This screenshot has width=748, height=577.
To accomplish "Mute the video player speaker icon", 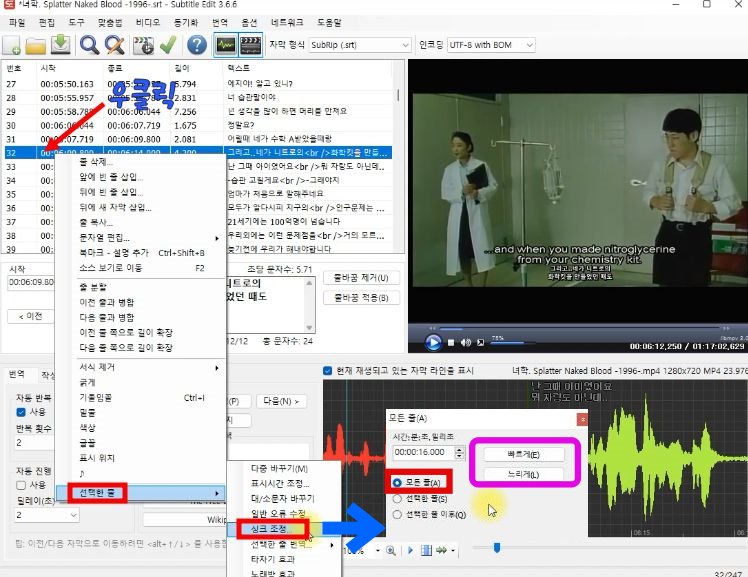I will pos(466,342).
